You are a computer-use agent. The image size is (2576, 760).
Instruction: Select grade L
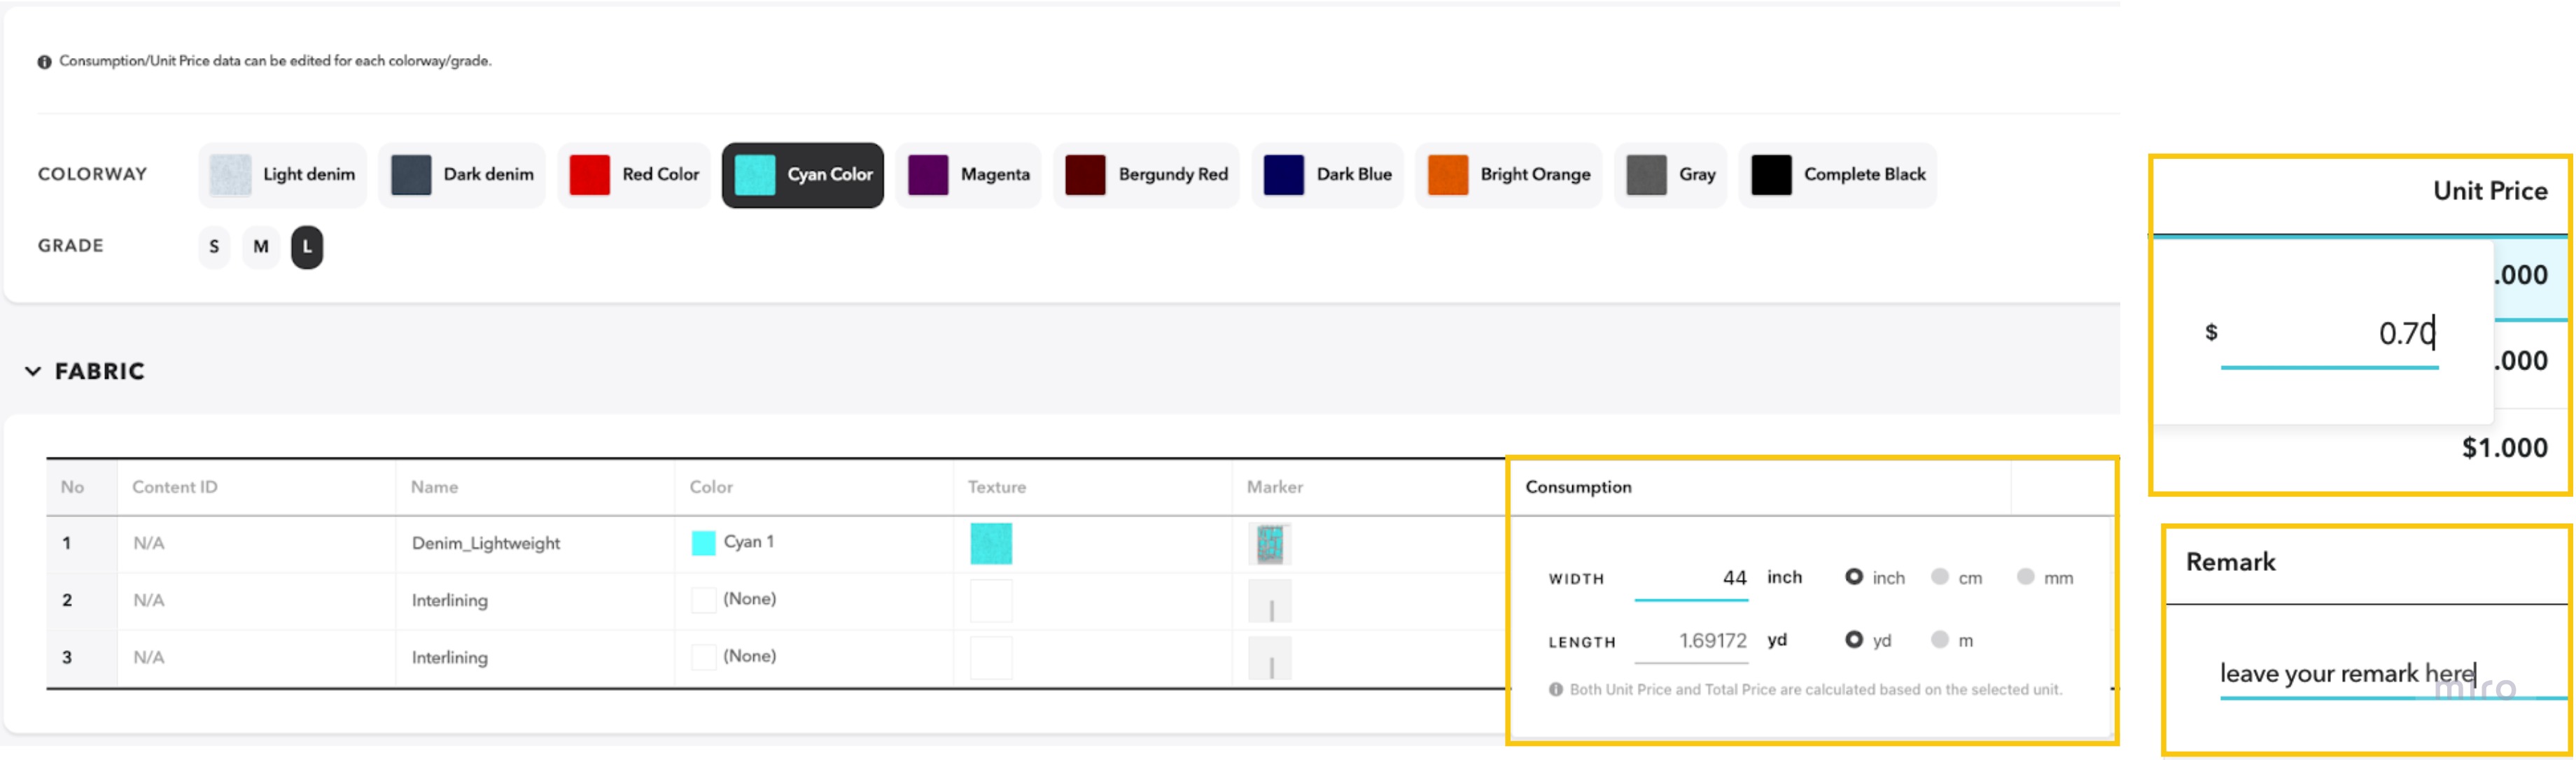pos(307,247)
